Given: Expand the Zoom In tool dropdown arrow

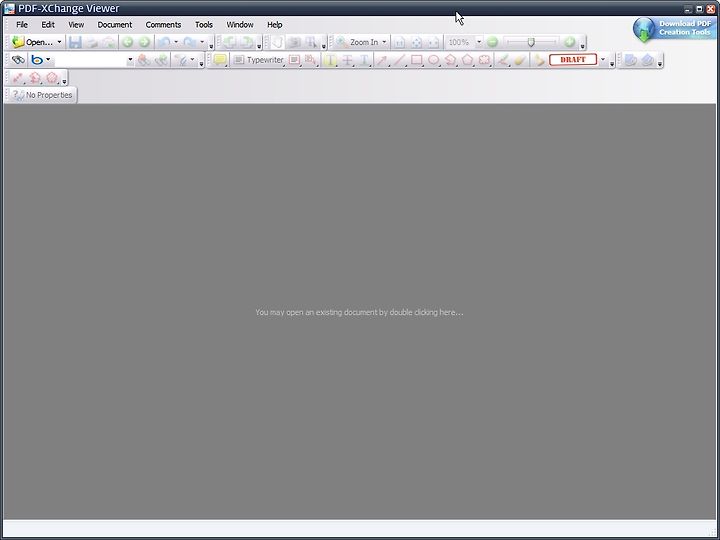Looking at the screenshot, I should (384, 42).
